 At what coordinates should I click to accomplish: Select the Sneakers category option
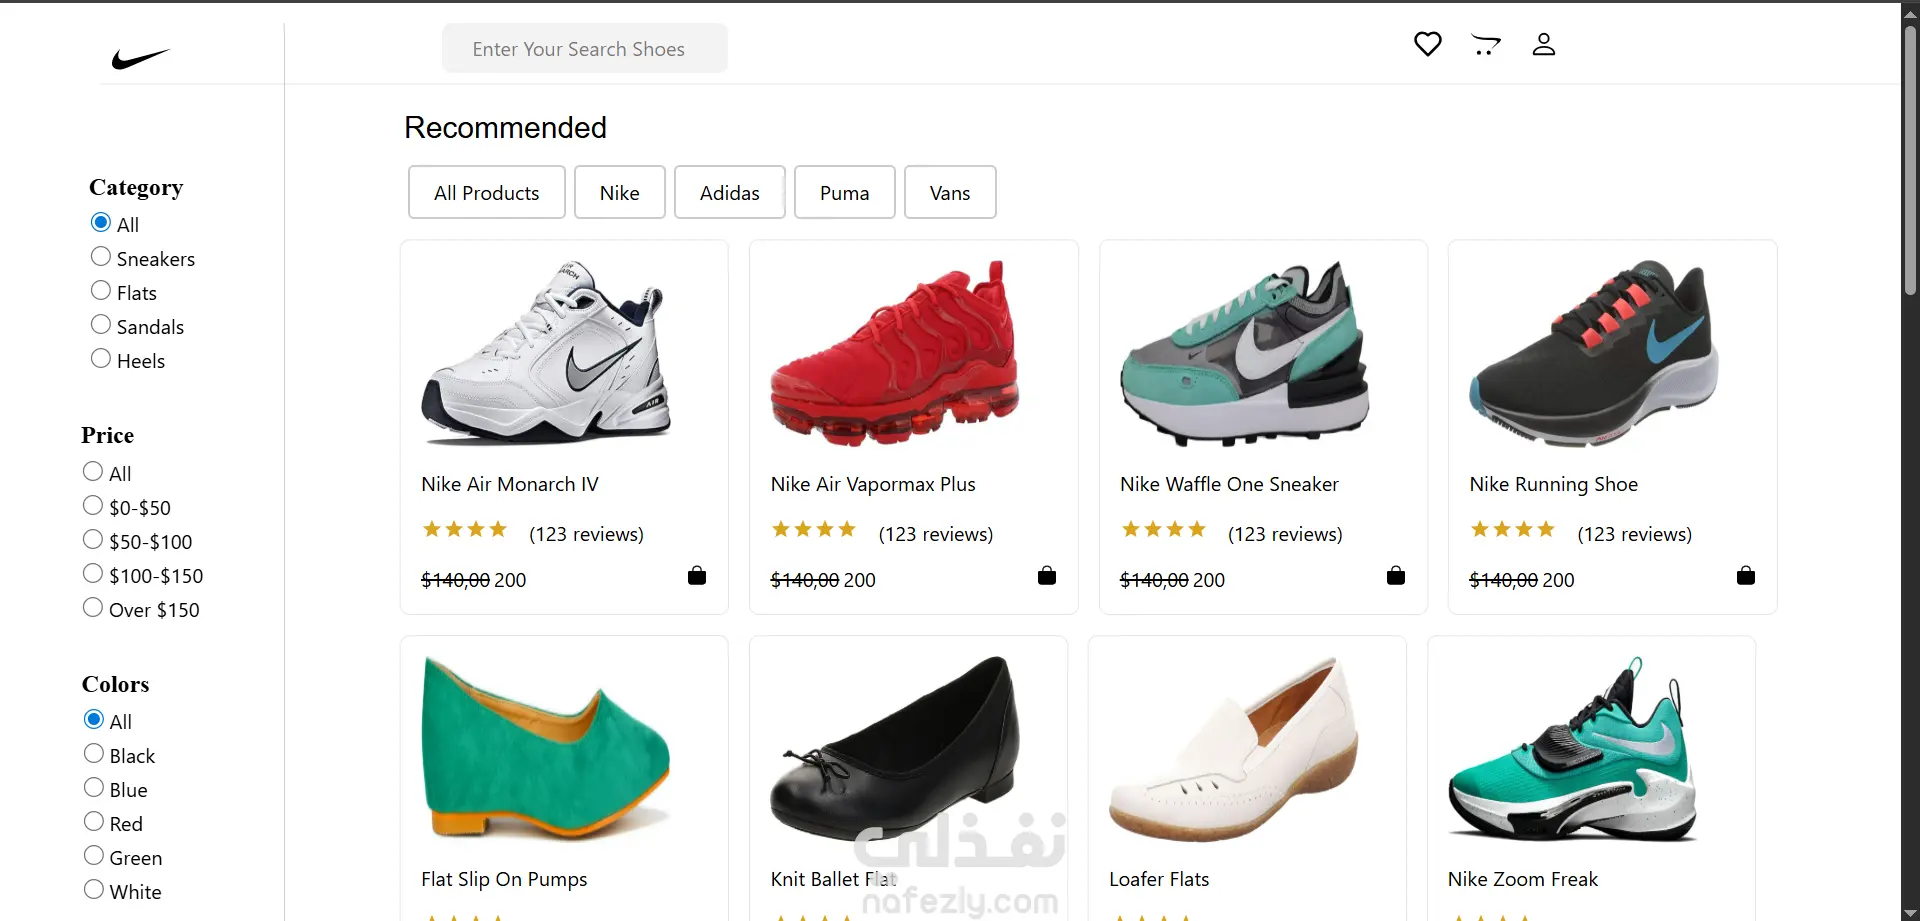tap(101, 256)
